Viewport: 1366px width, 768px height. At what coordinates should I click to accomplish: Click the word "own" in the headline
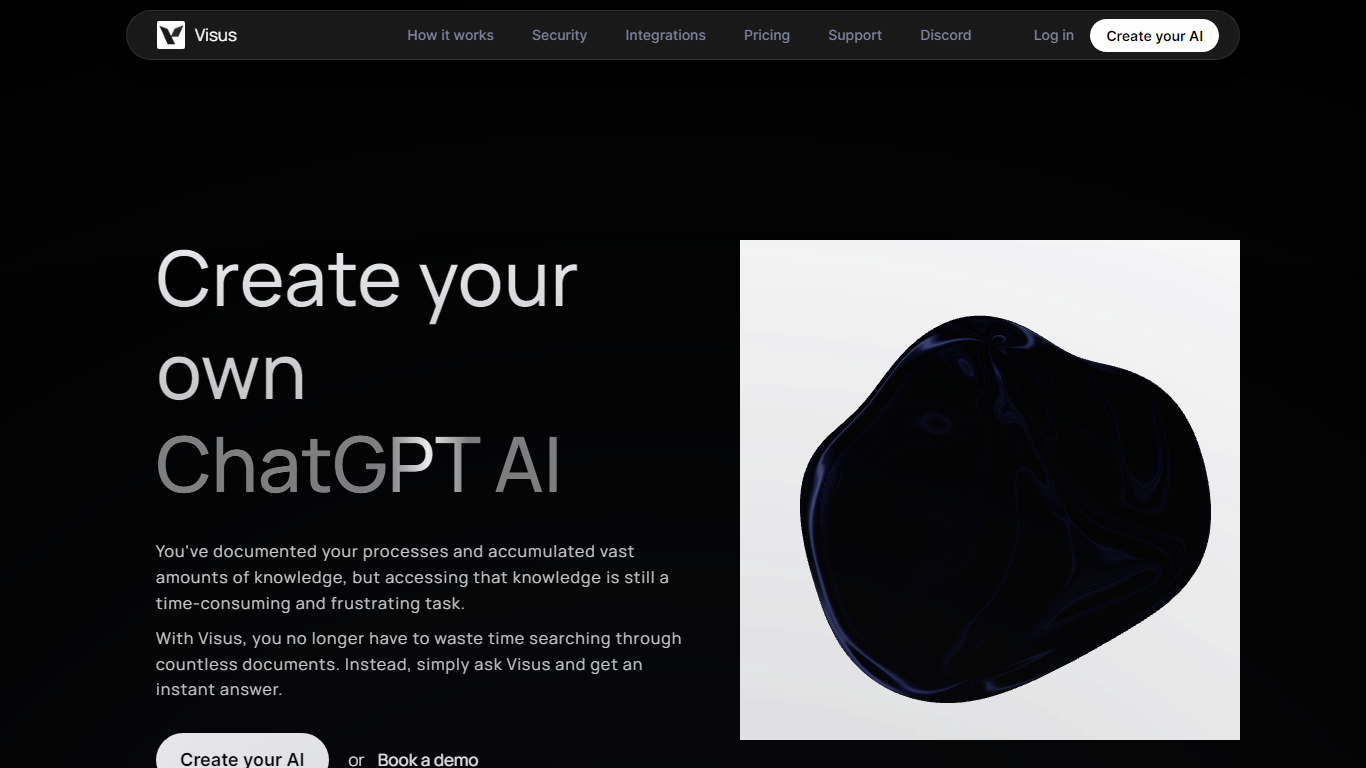(231, 373)
